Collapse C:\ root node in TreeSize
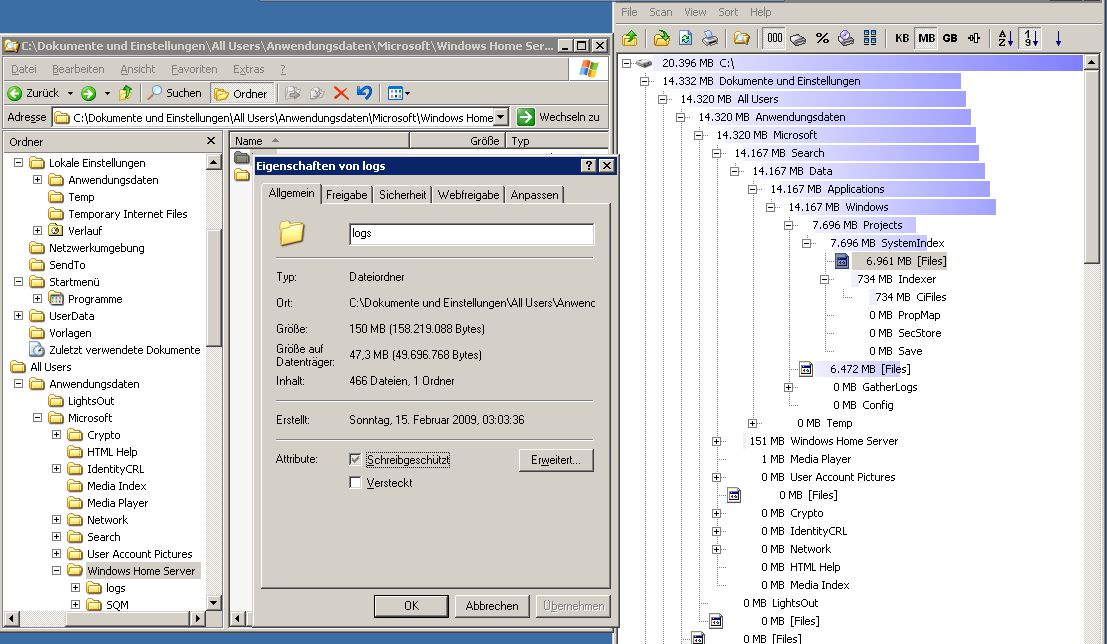Viewport: 1107px width, 644px height. 626,63
